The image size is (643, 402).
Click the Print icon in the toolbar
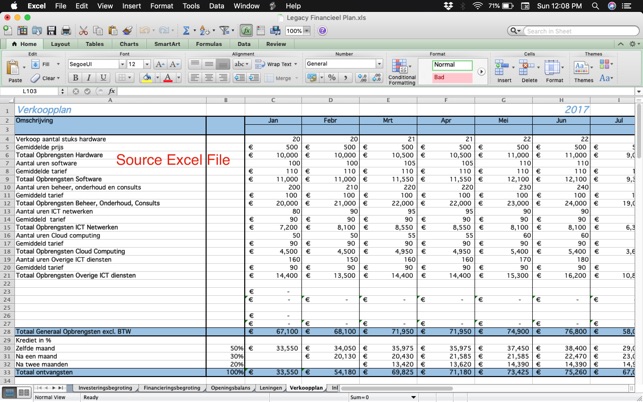[66, 31]
